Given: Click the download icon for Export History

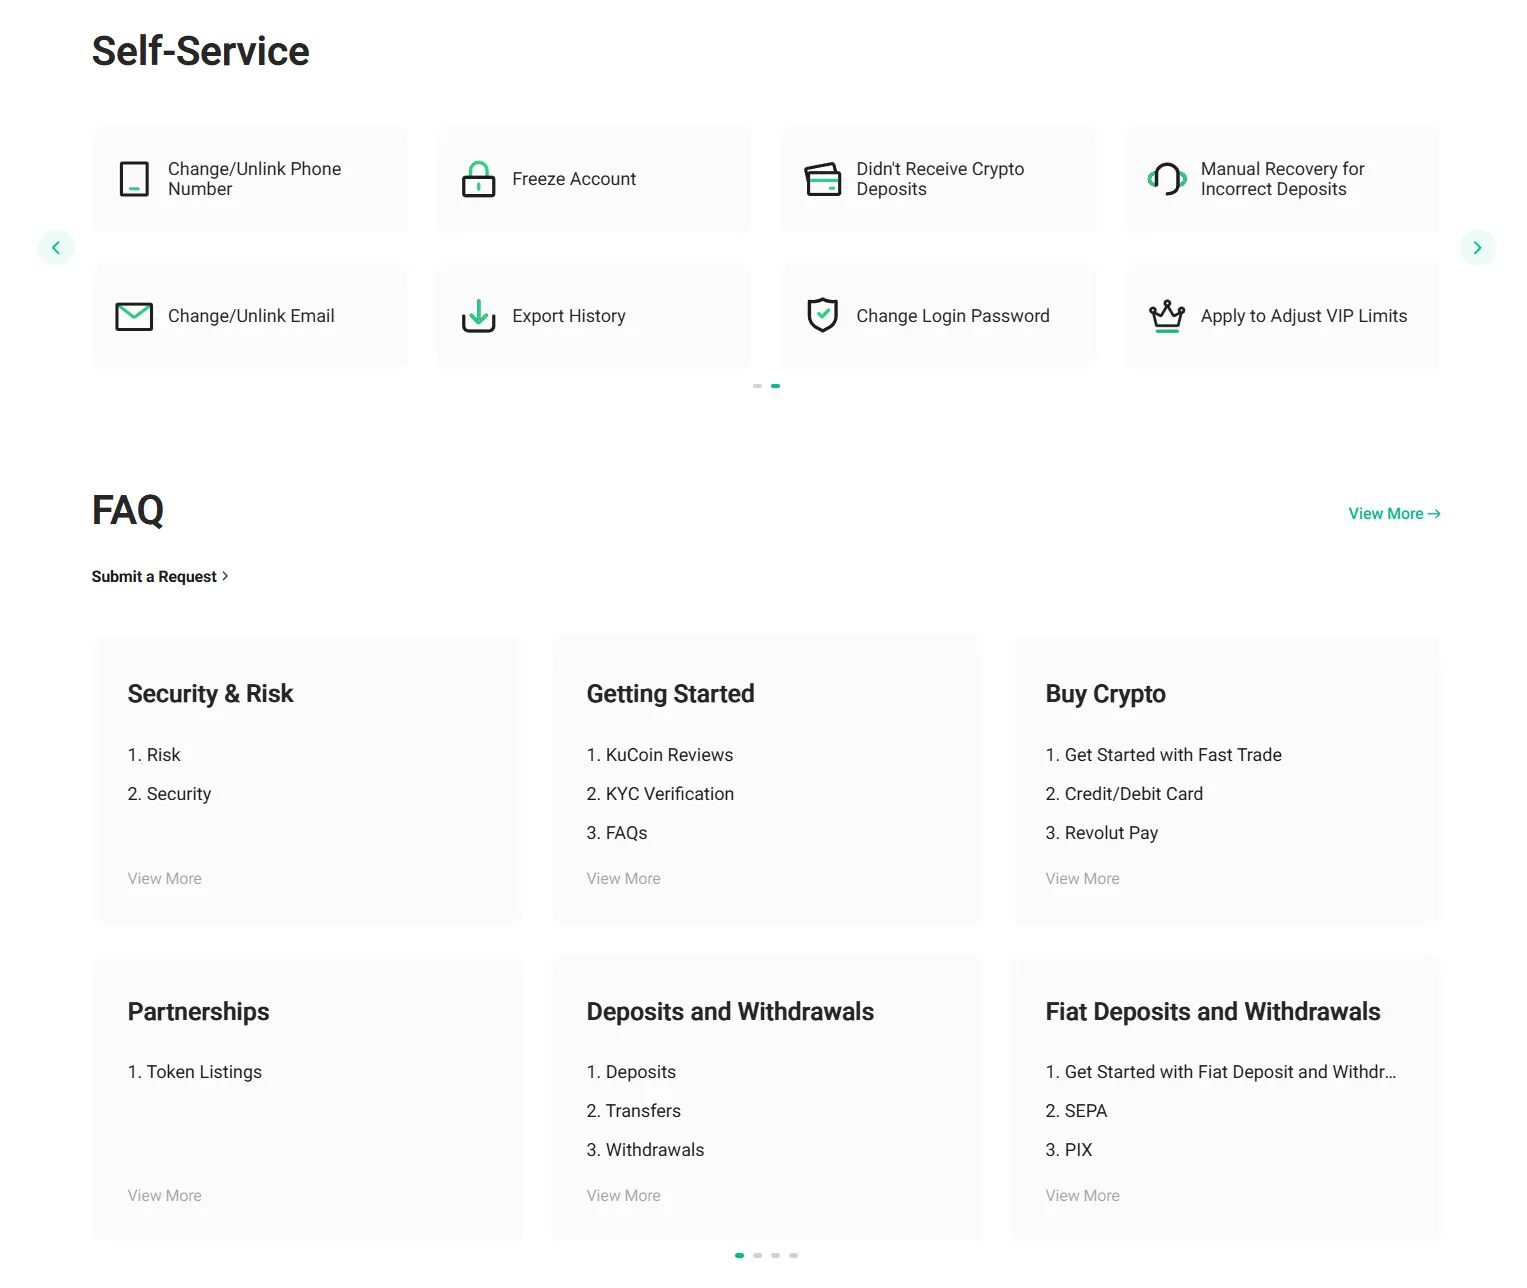Looking at the screenshot, I should [478, 316].
